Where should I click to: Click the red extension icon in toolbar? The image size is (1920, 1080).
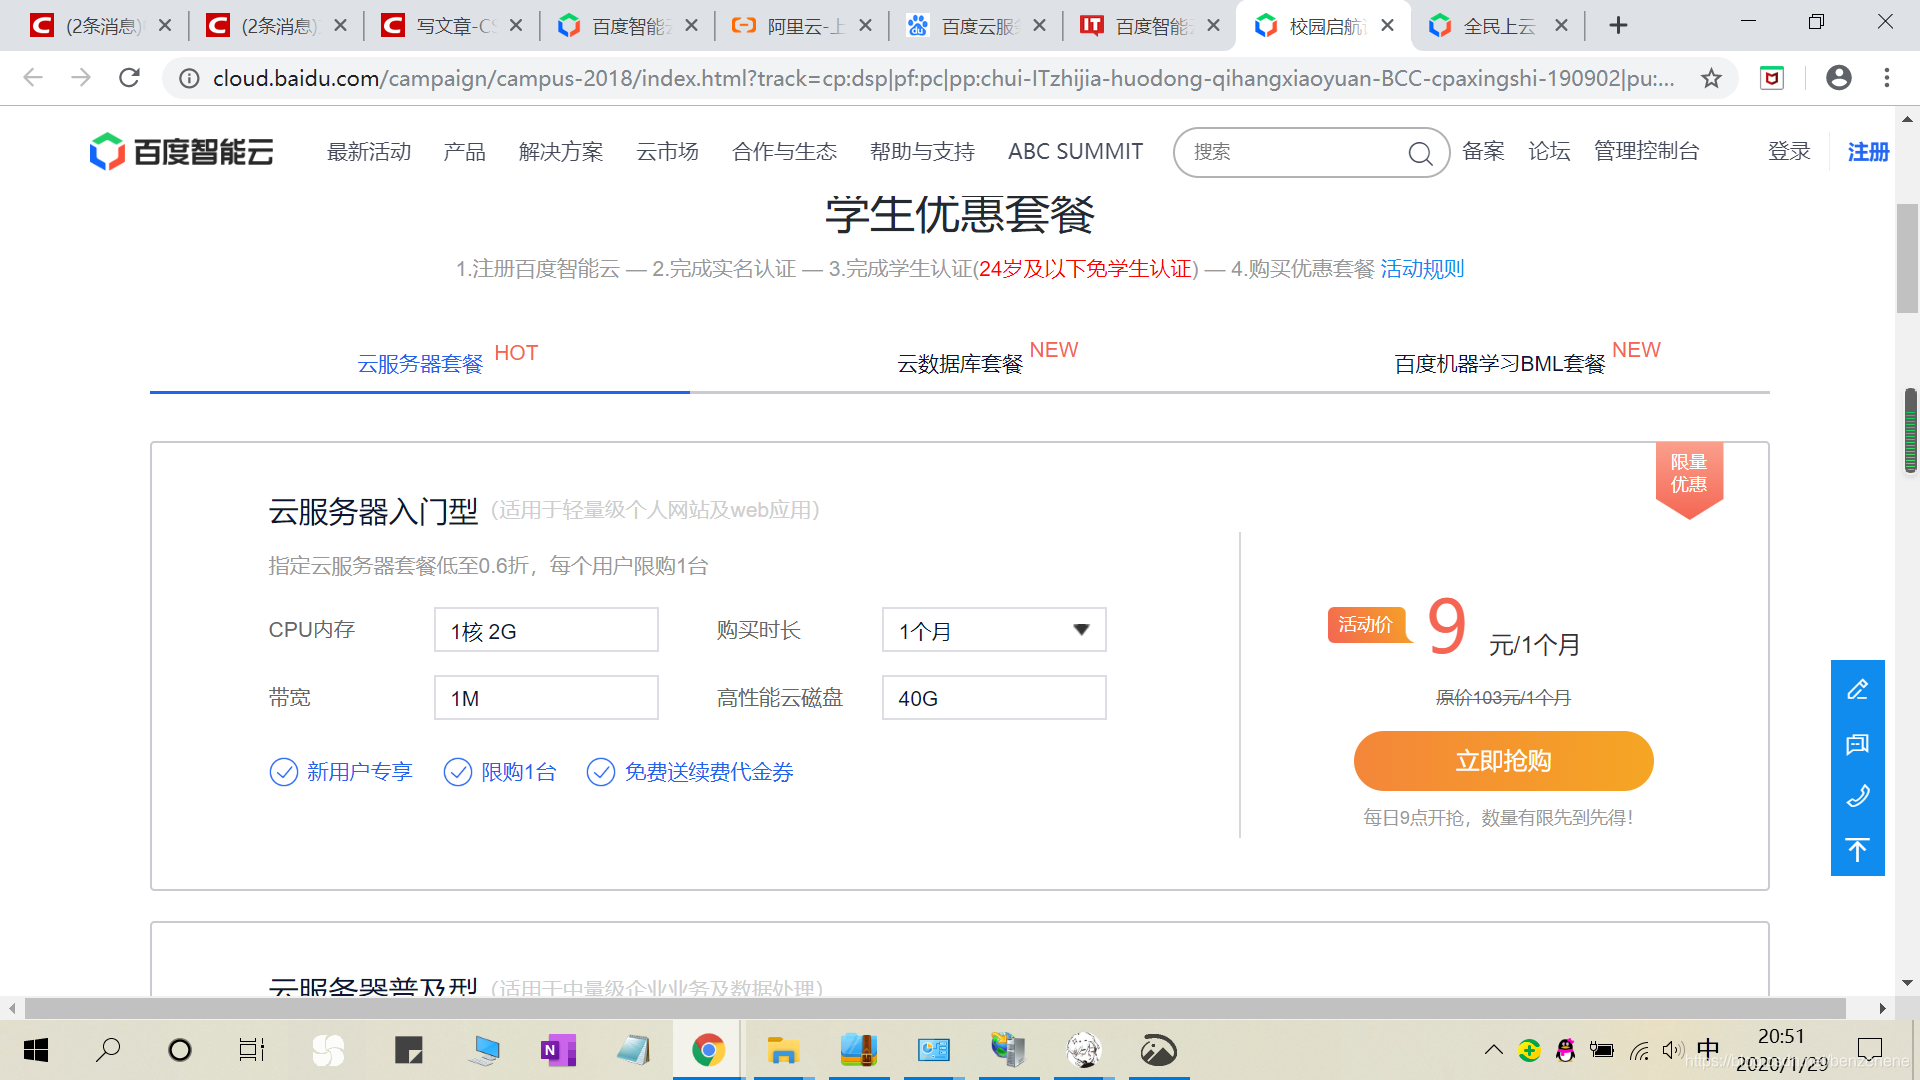tap(1772, 78)
